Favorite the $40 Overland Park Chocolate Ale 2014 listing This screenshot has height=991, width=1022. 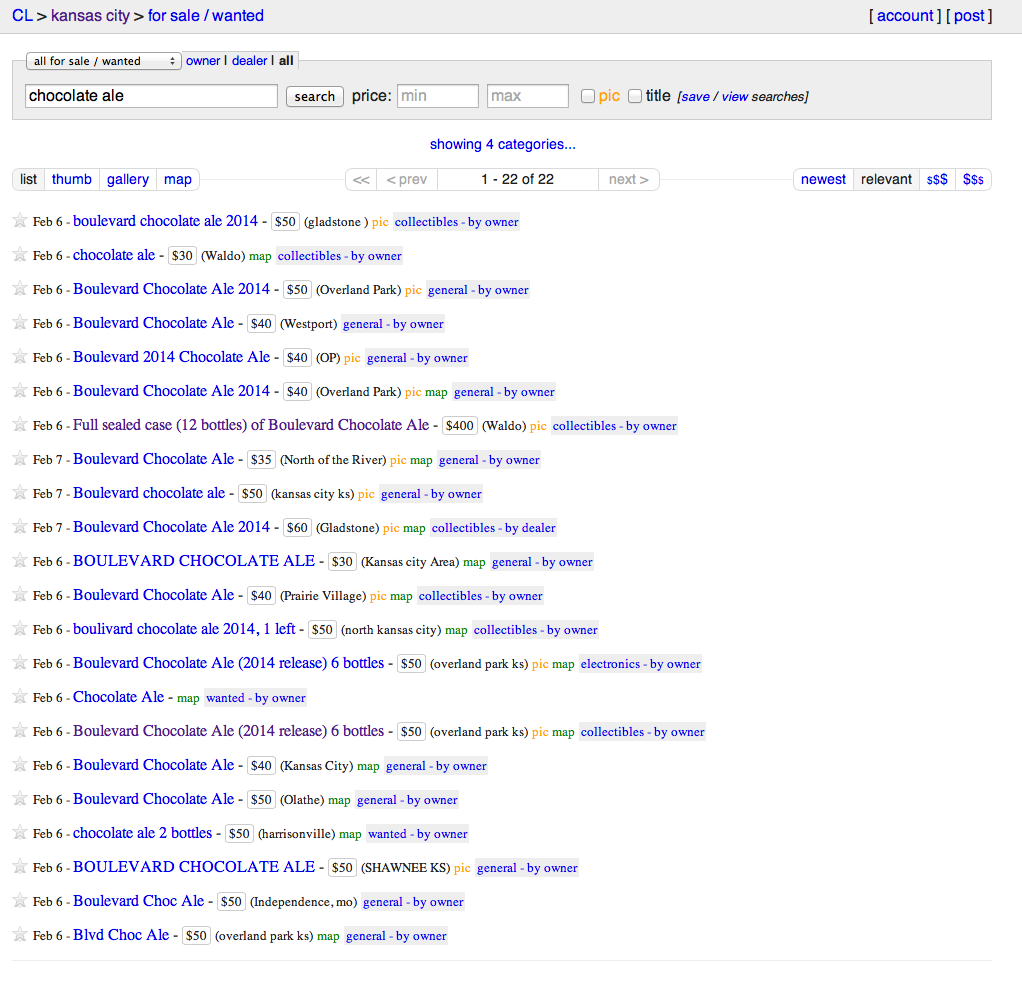click(x=20, y=391)
